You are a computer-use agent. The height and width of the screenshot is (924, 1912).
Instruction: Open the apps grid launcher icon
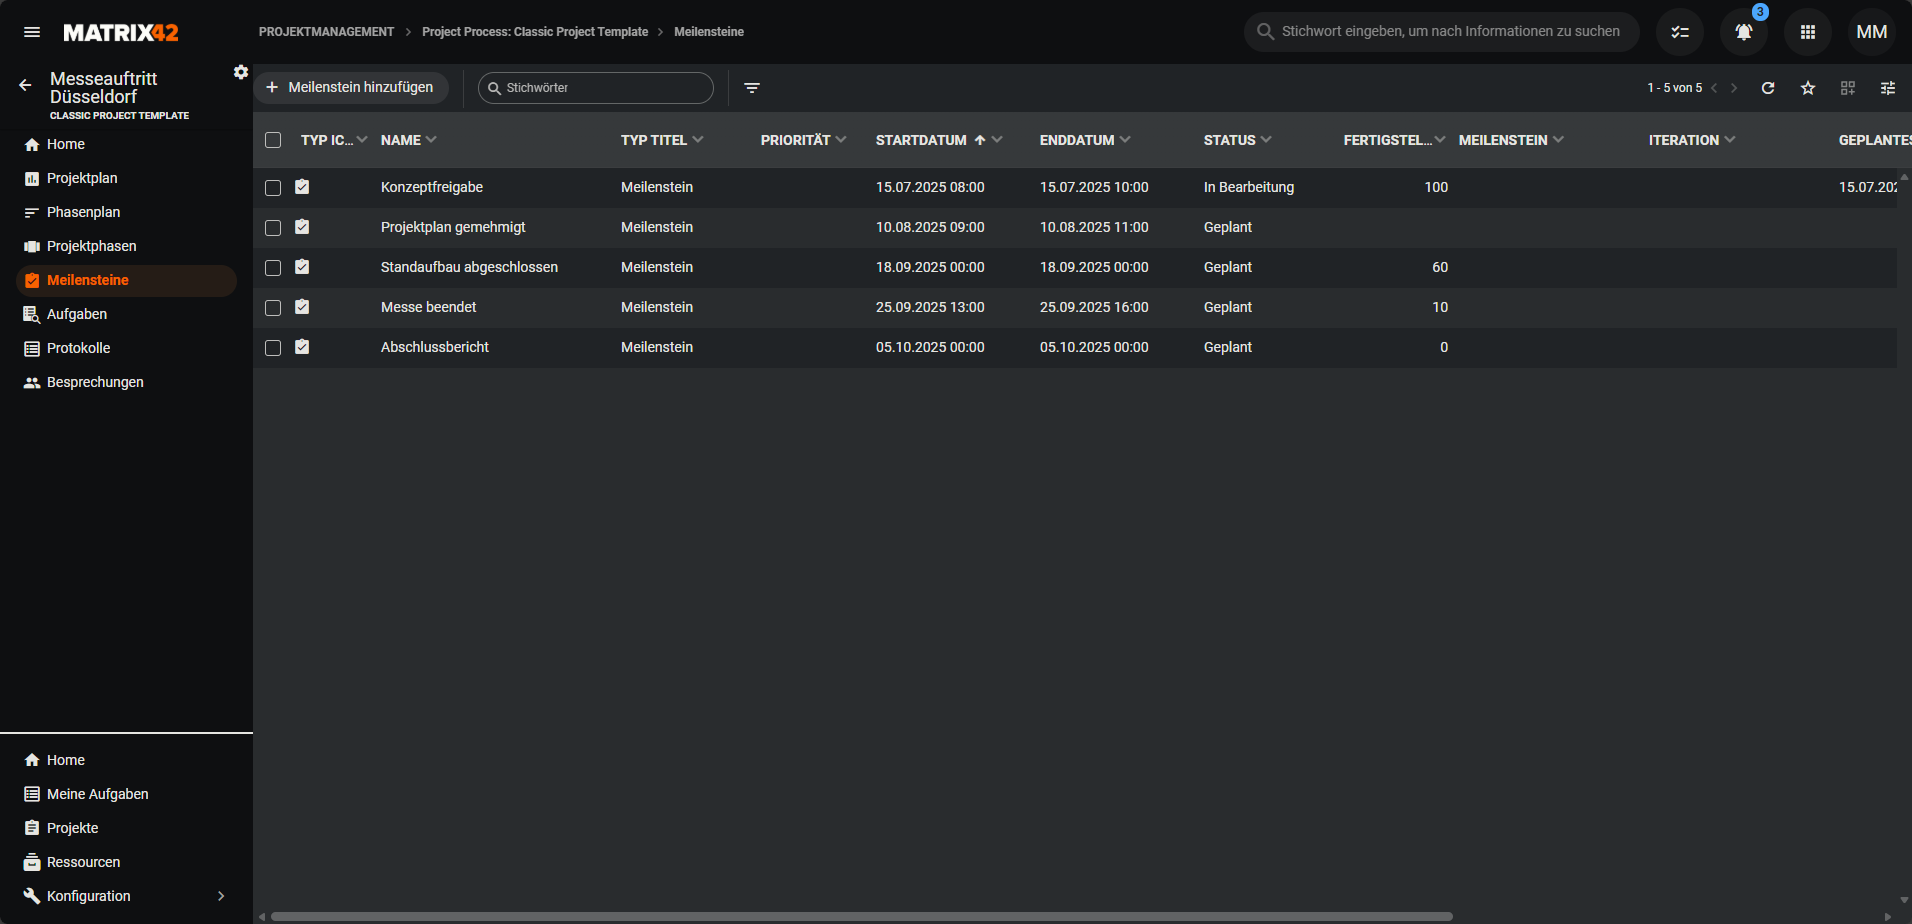point(1807,32)
